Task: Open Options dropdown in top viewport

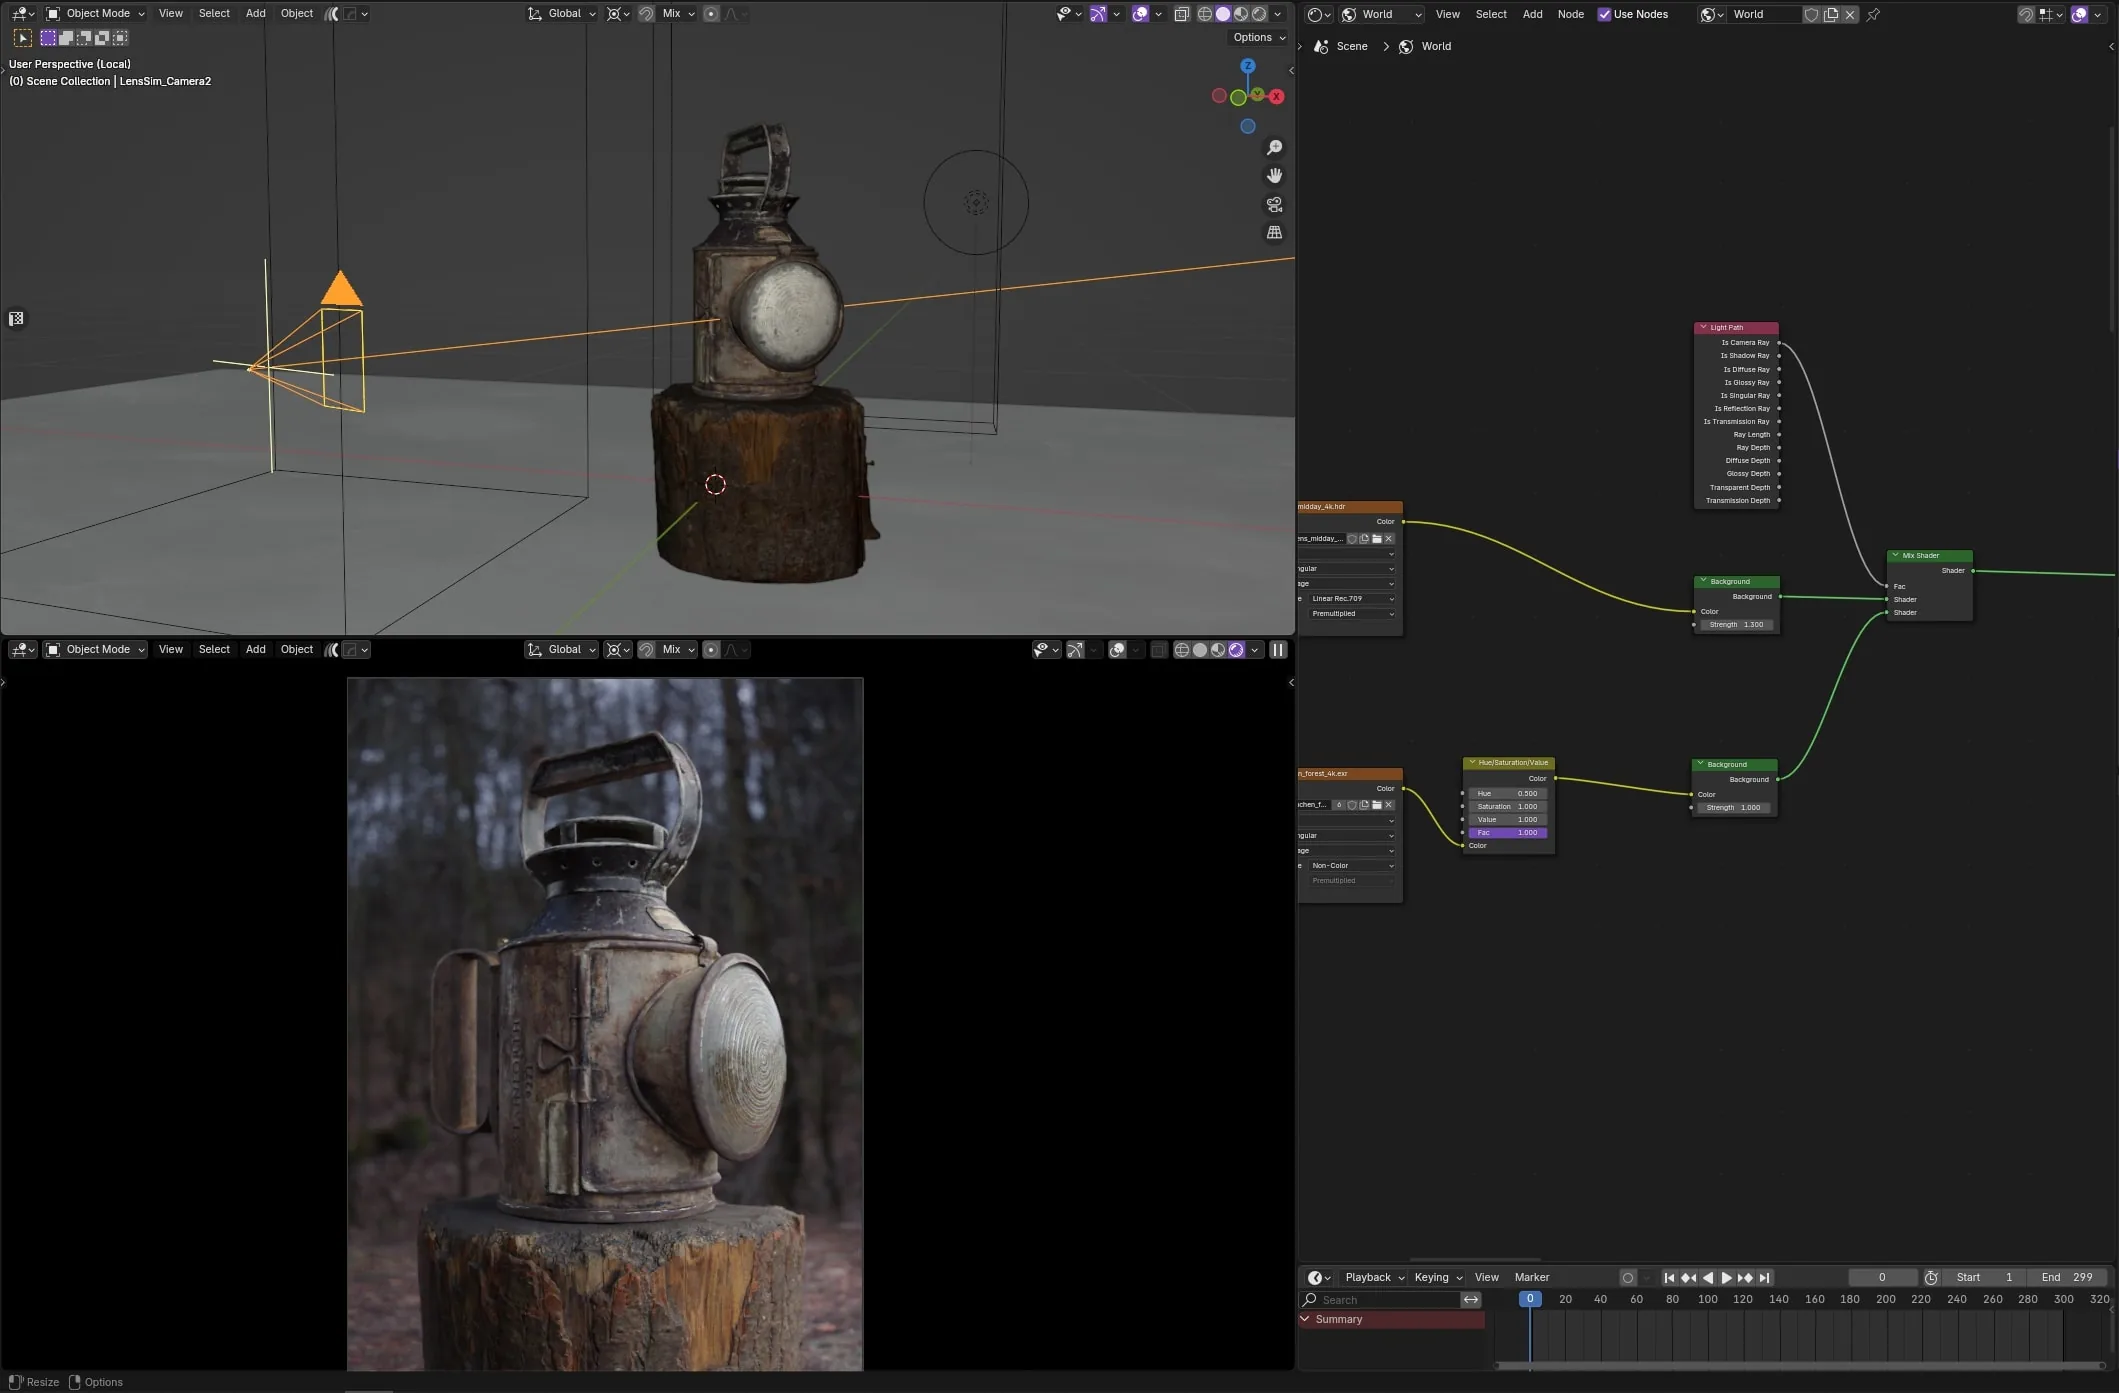Action: (x=1259, y=38)
